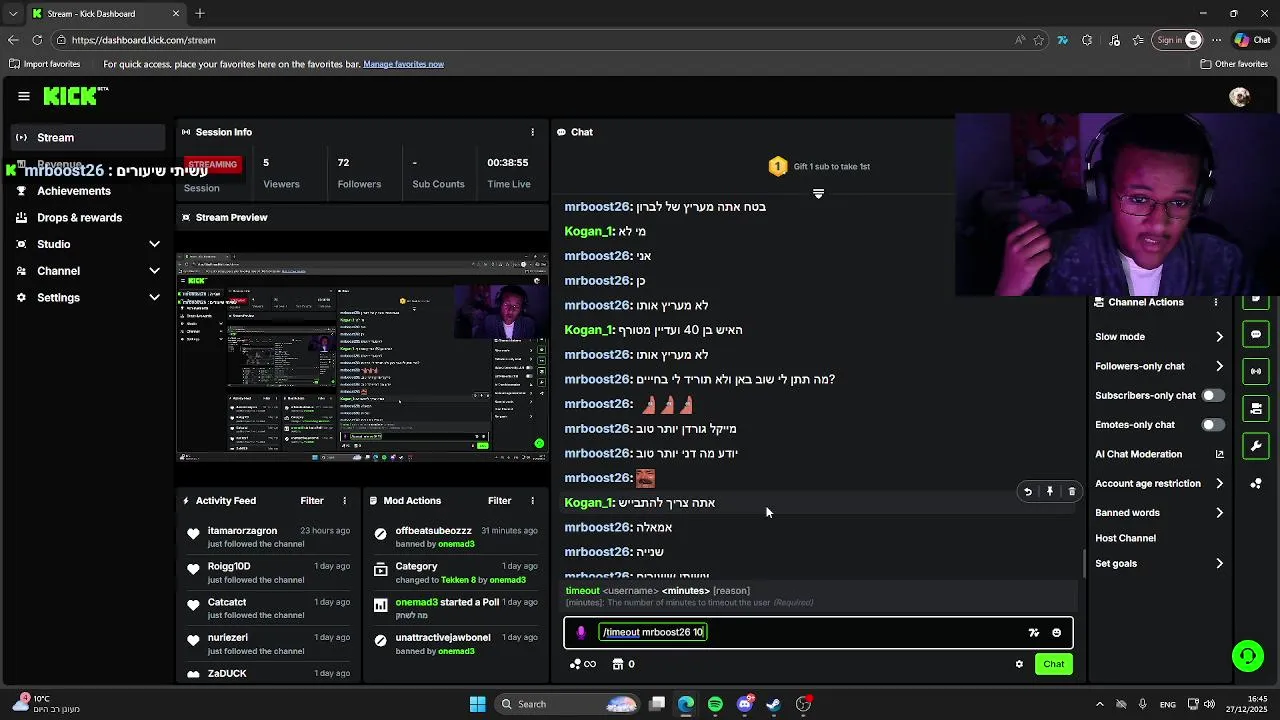This screenshot has width=1280, height=720.
Task: Click the gift sub leaderboard badge
Action: (x=778, y=166)
